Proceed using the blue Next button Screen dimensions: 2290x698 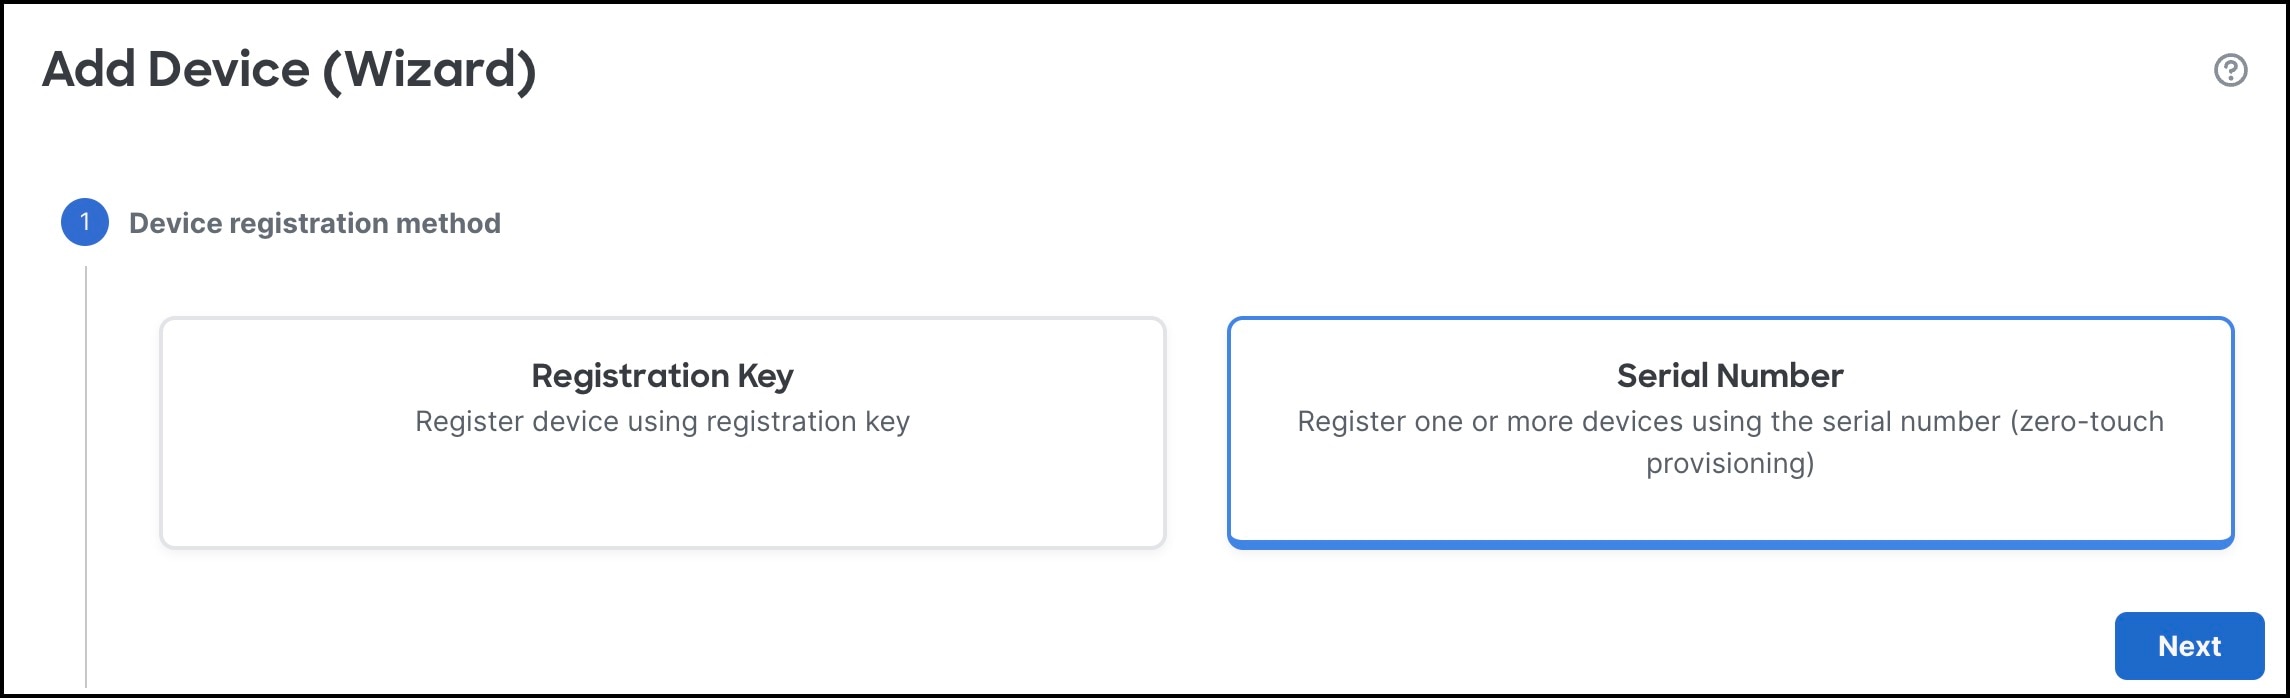(x=2188, y=645)
